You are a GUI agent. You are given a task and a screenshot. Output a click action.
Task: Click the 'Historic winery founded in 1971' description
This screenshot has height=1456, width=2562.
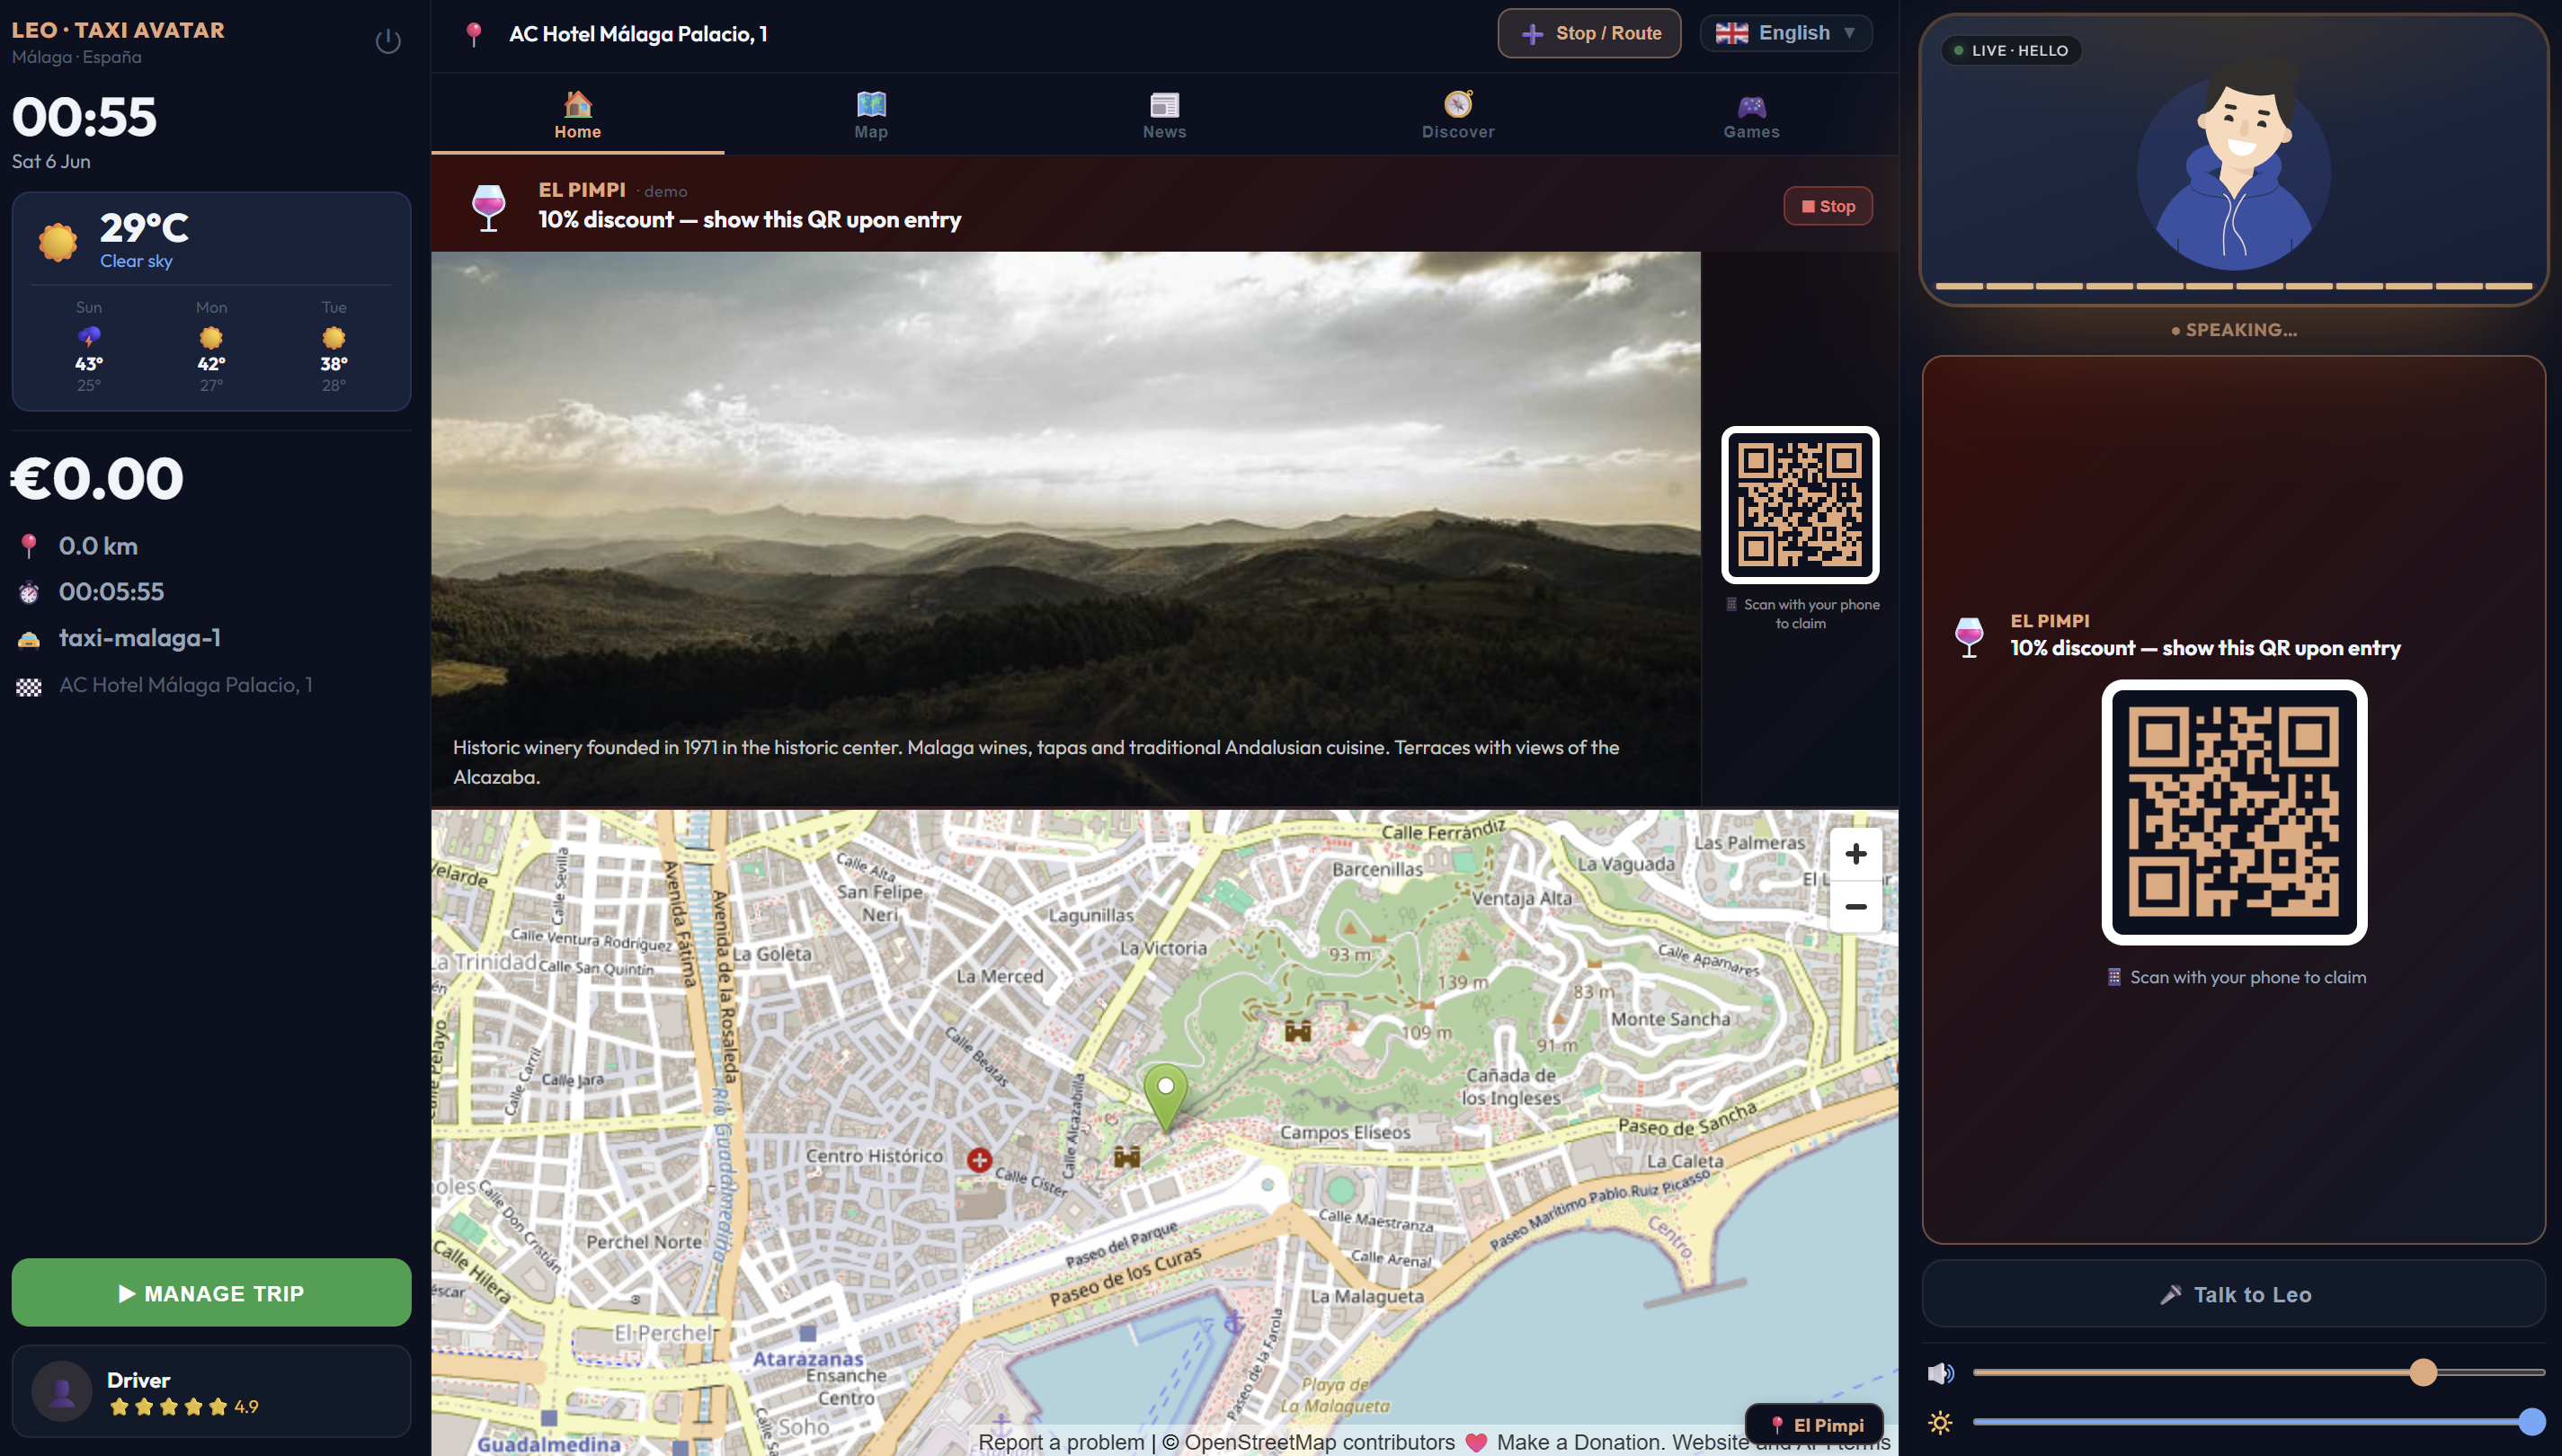1036,762
